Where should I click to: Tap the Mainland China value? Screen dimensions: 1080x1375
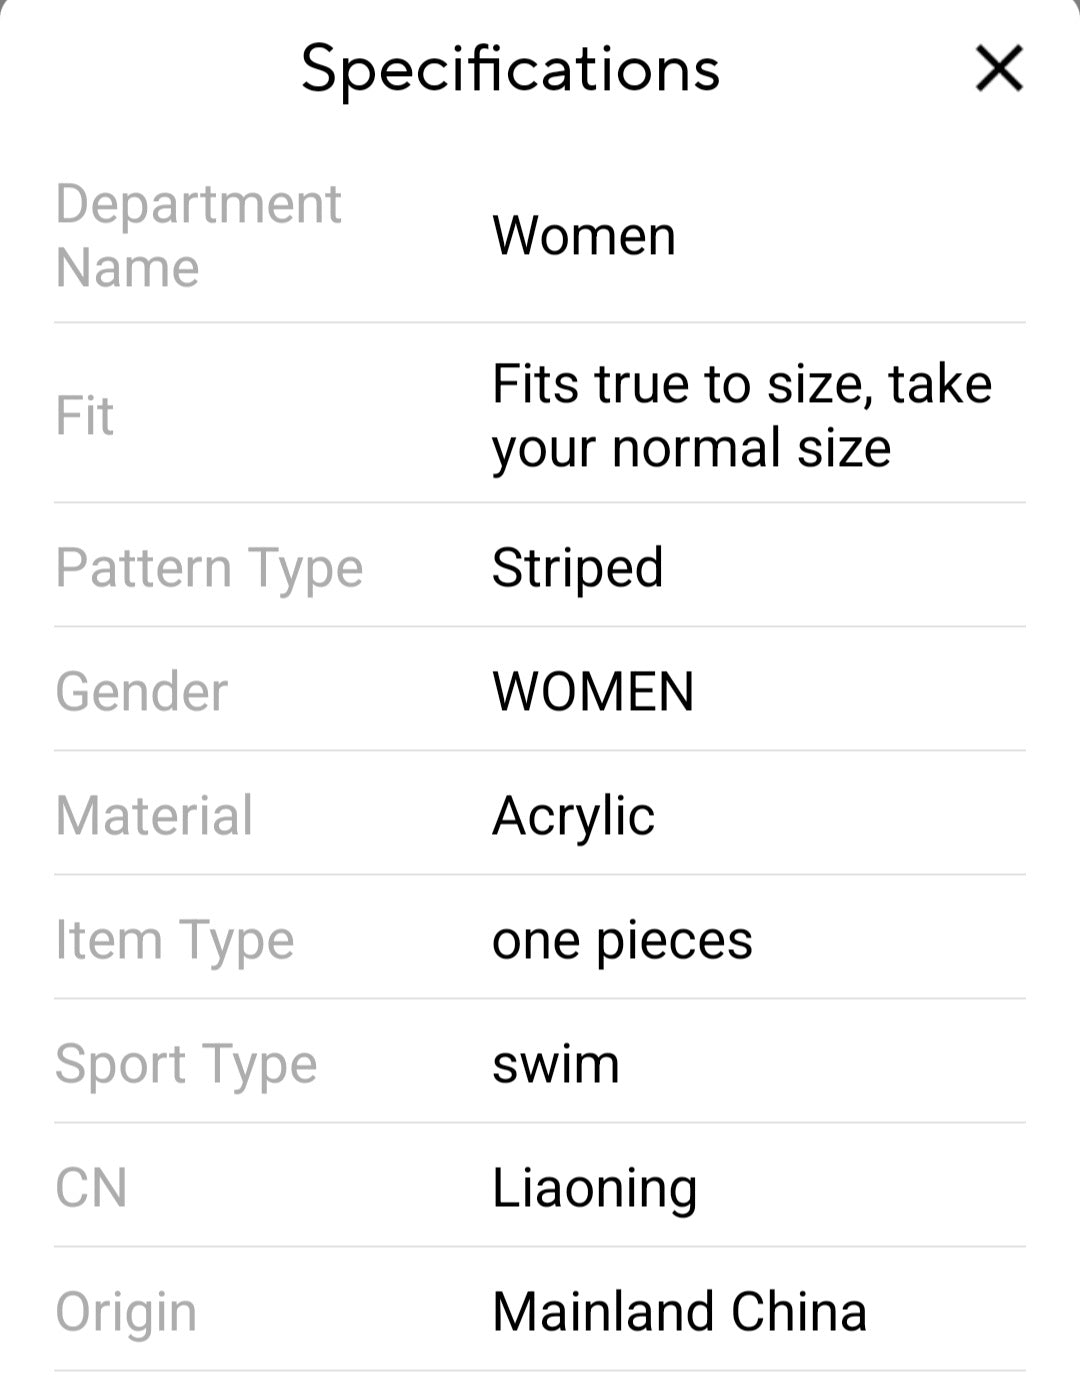(679, 1312)
